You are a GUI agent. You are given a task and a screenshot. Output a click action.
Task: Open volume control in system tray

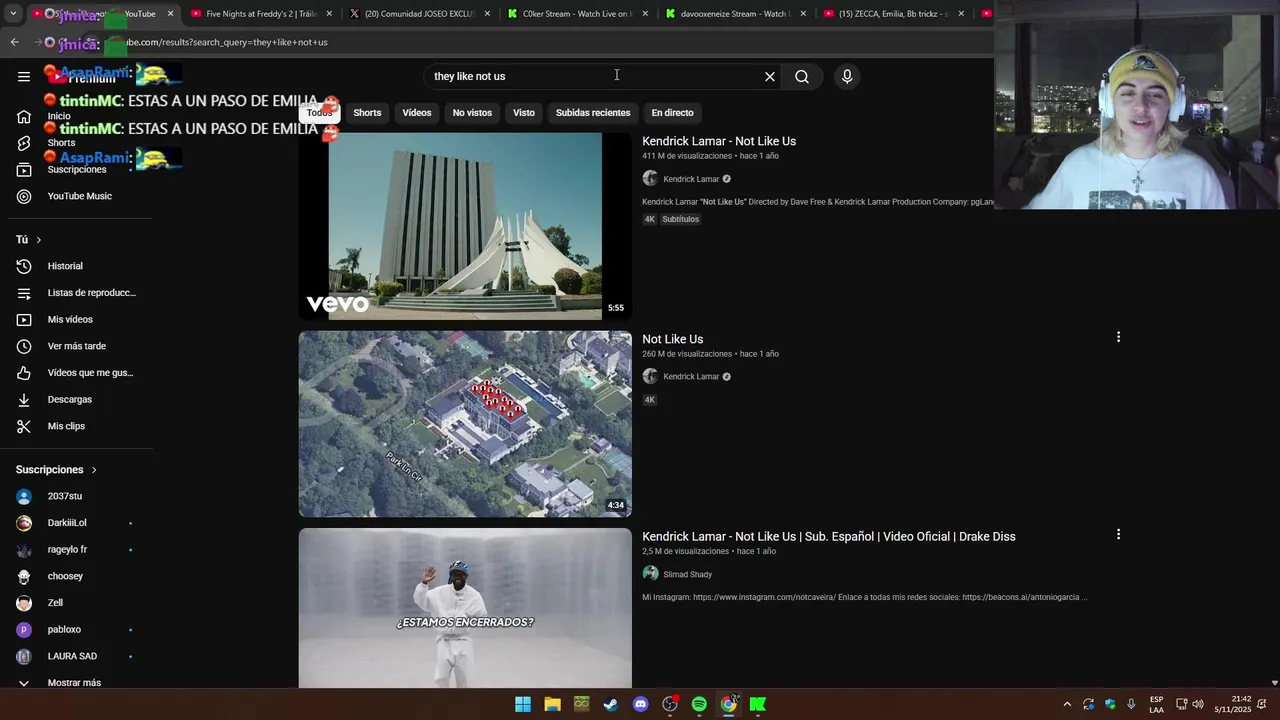coord(1198,704)
